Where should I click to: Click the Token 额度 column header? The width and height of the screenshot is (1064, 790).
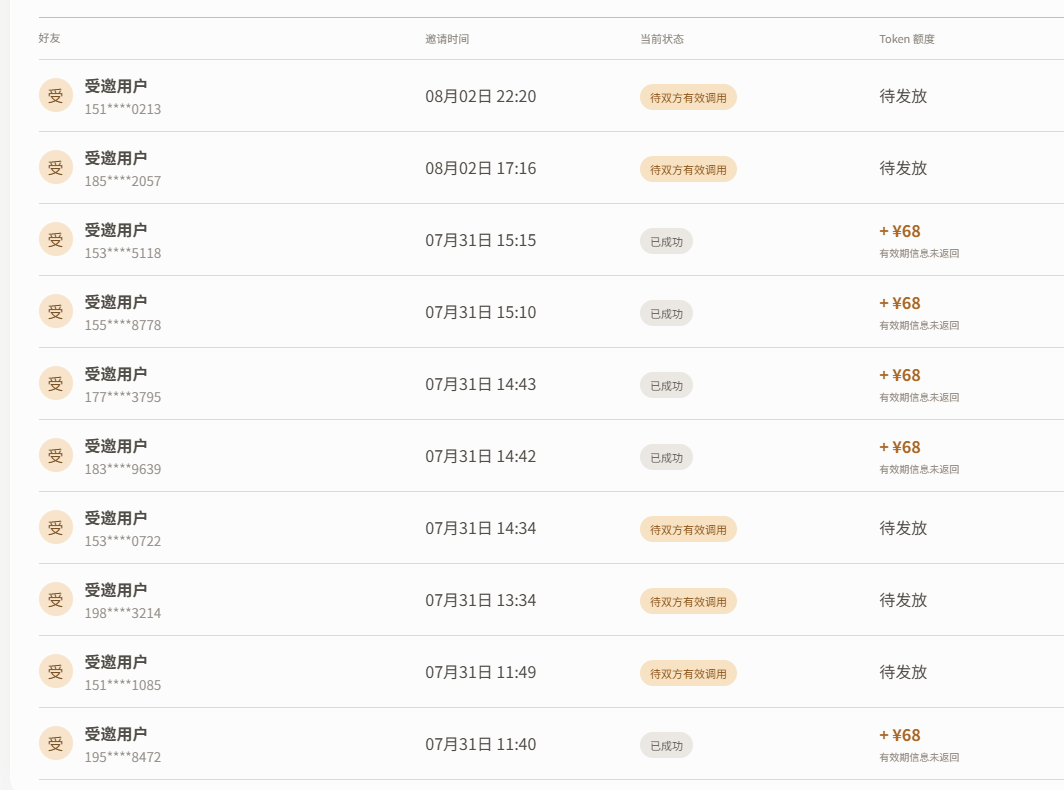pos(907,39)
